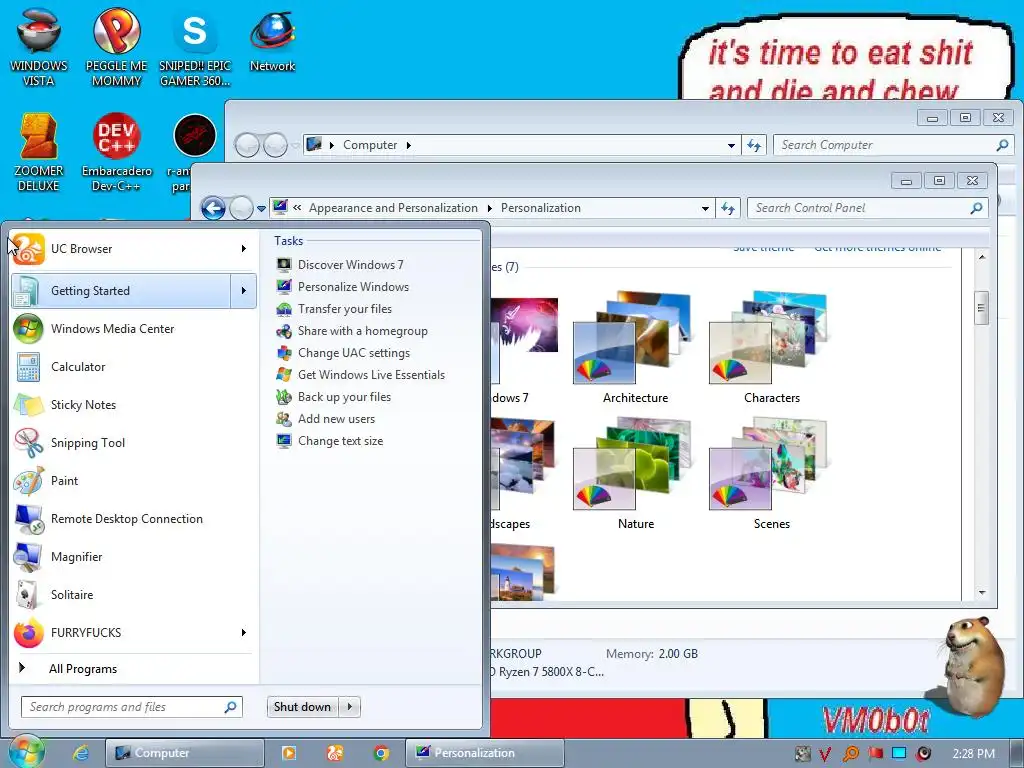1024x768 pixels.
Task: Open the WINDOWS VISTA desktop icon
Action: [39, 47]
